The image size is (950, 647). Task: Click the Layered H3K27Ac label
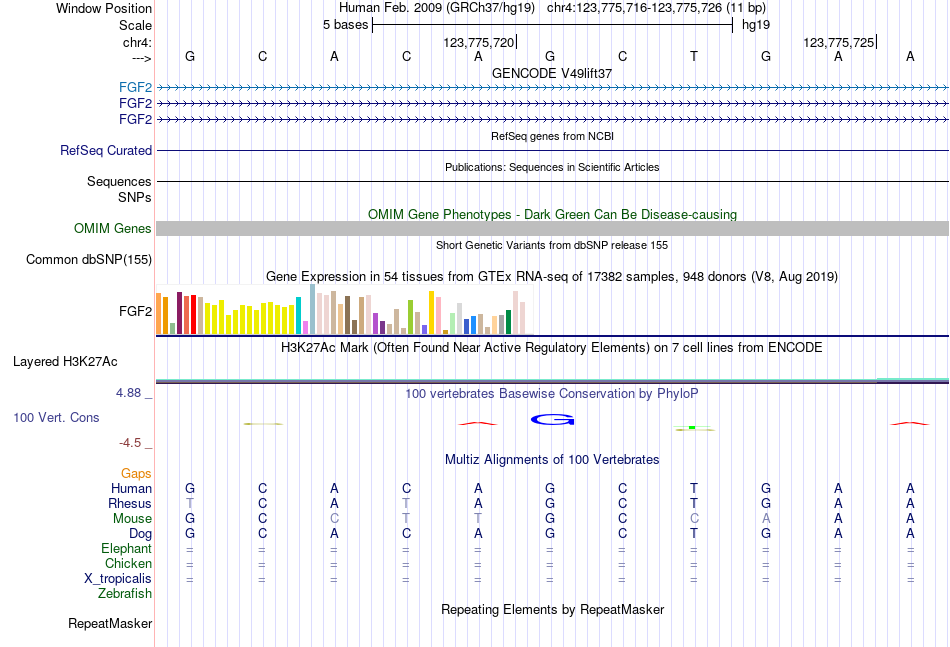pos(65,362)
